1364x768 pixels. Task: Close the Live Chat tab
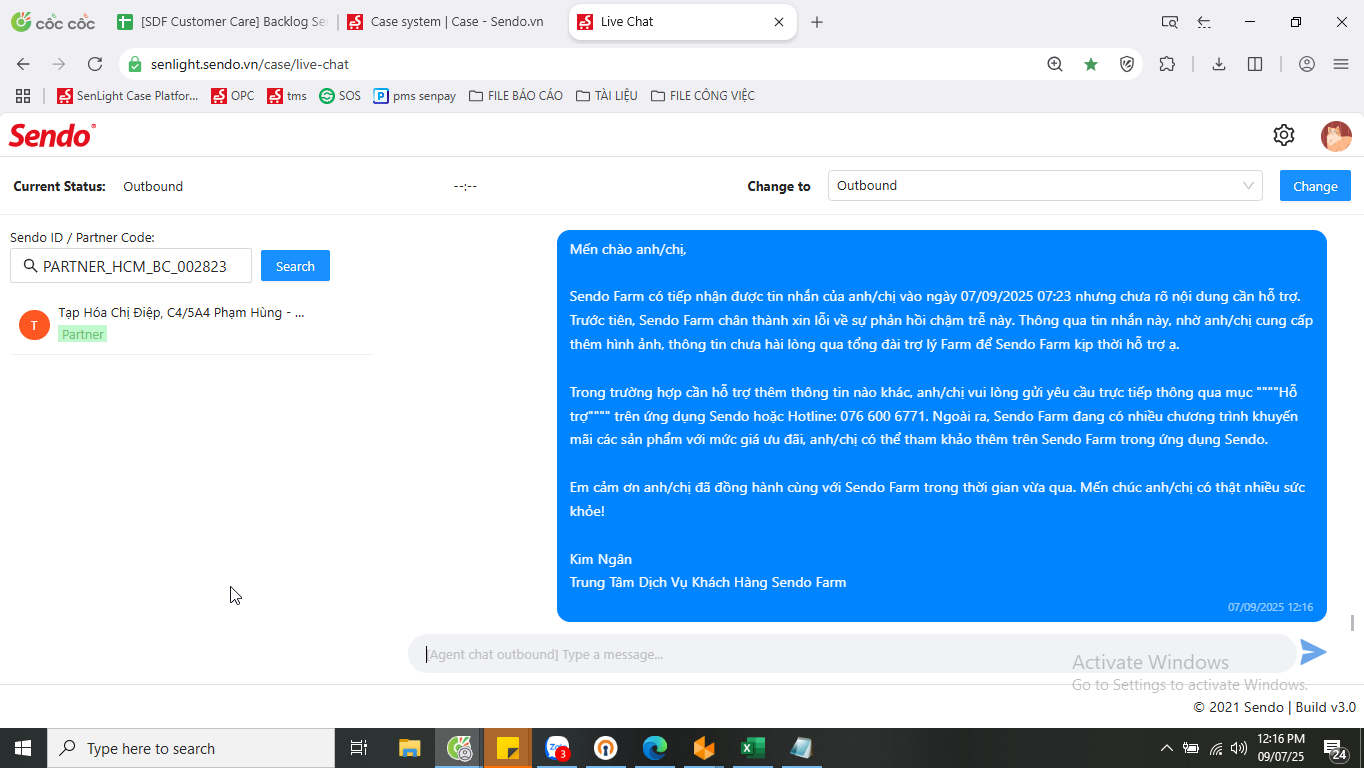coord(779,22)
